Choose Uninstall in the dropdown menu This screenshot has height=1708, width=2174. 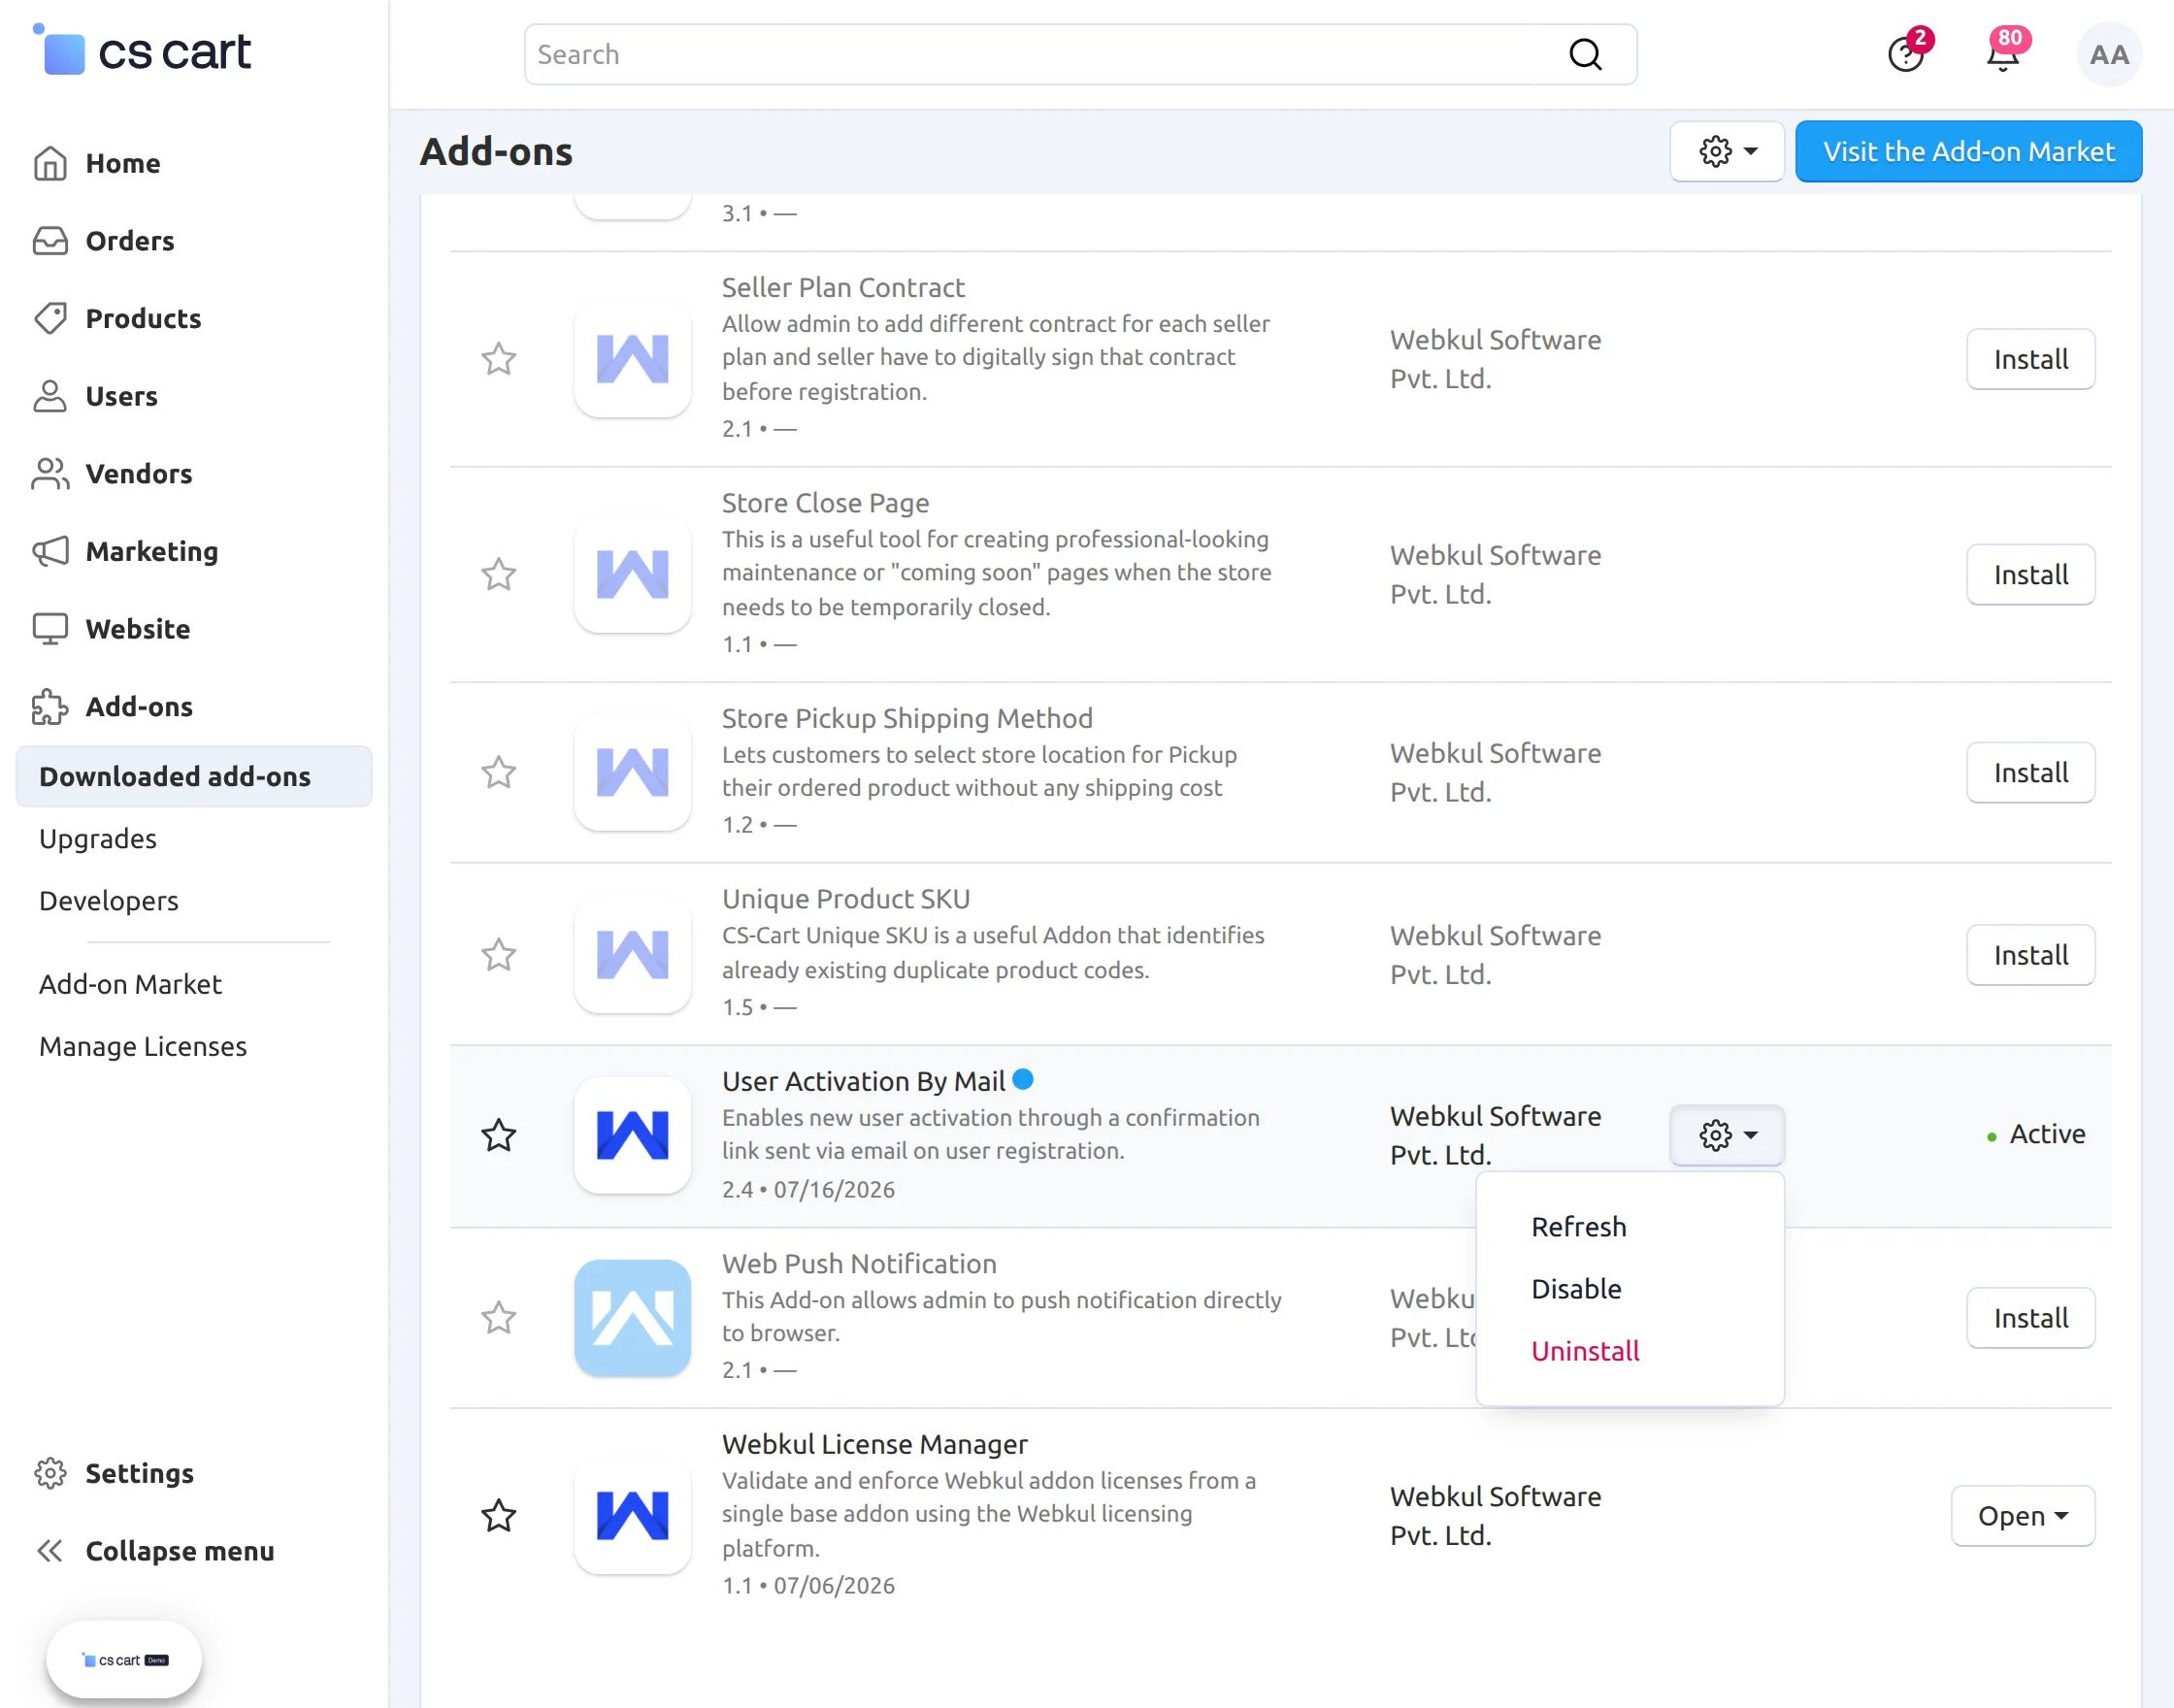[1585, 1350]
